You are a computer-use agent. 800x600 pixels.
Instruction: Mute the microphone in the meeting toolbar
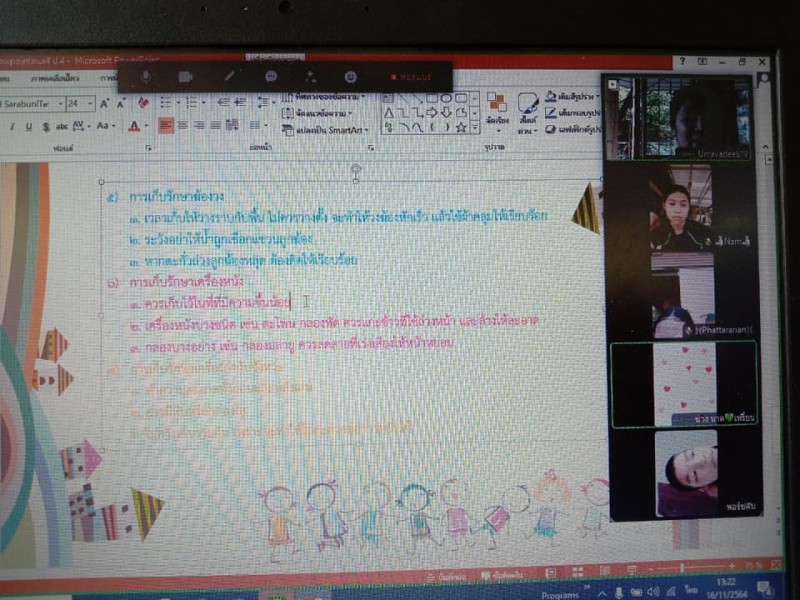[146, 77]
